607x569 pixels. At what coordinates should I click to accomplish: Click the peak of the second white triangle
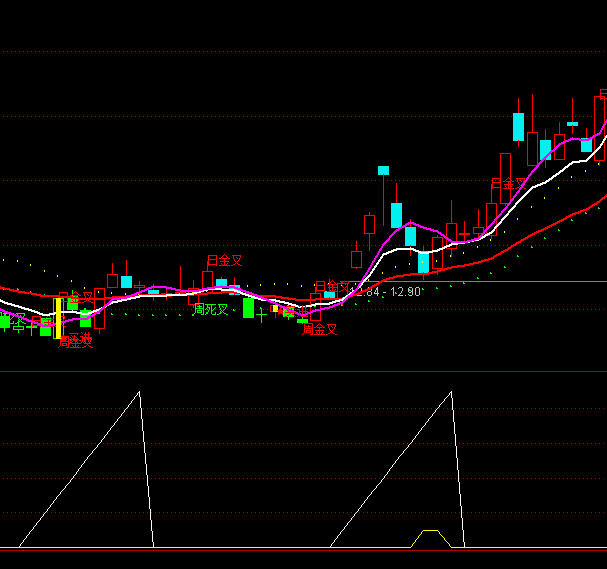click(450, 392)
